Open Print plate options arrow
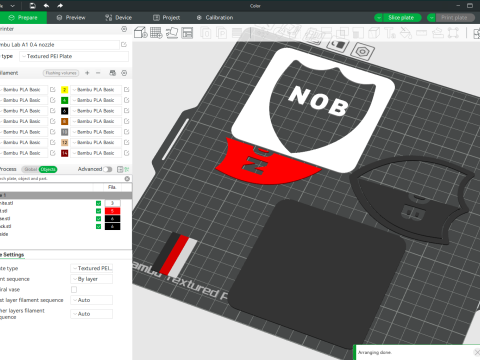 431,18
